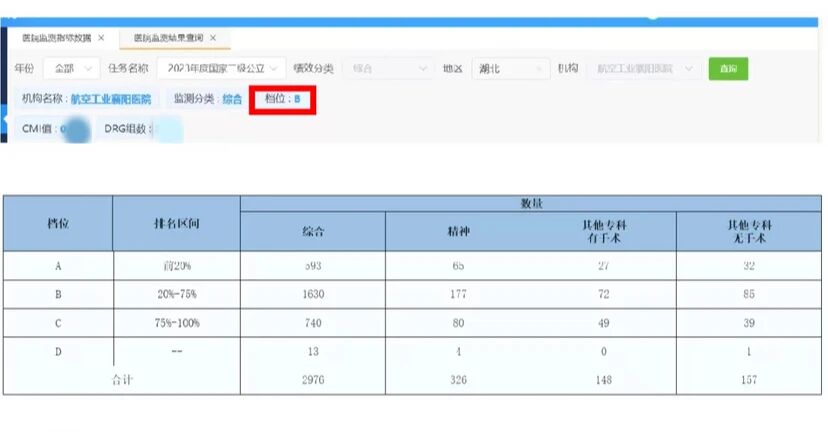
Task: Switch to the 医院监测指标数据 tab
Action: pyautogui.click(x=57, y=38)
